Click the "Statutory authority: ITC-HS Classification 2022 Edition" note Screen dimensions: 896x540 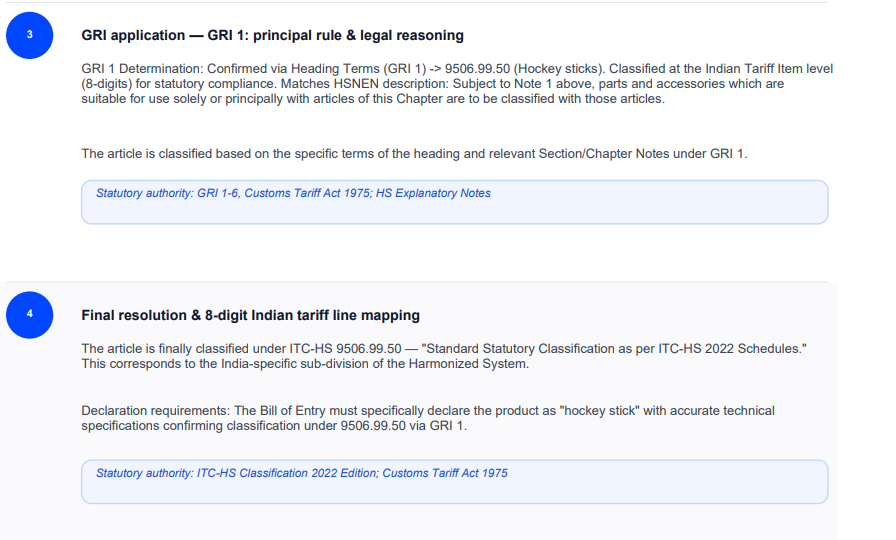click(x=454, y=482)
